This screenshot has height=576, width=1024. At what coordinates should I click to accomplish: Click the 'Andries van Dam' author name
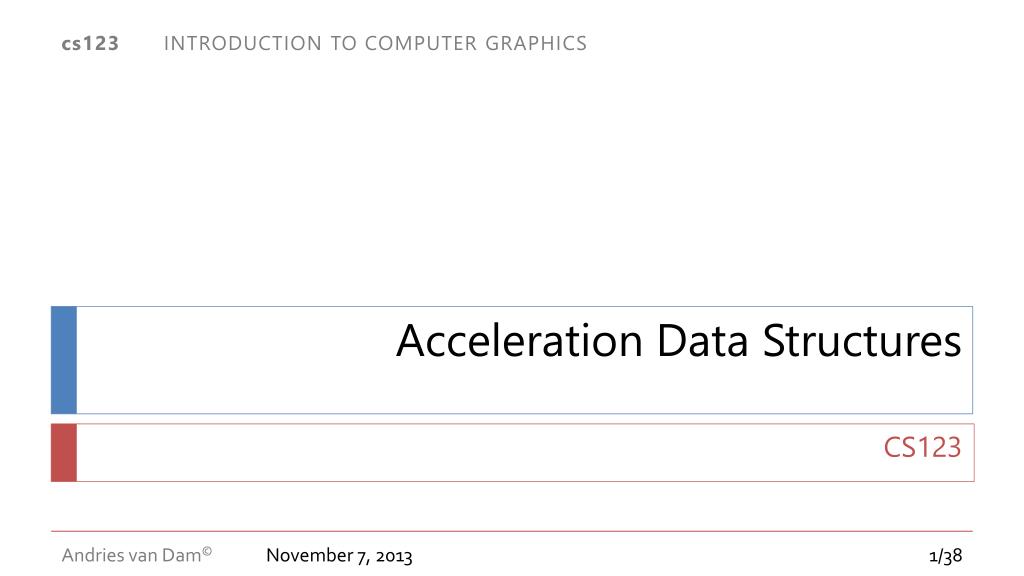click(x=131, y=555)
